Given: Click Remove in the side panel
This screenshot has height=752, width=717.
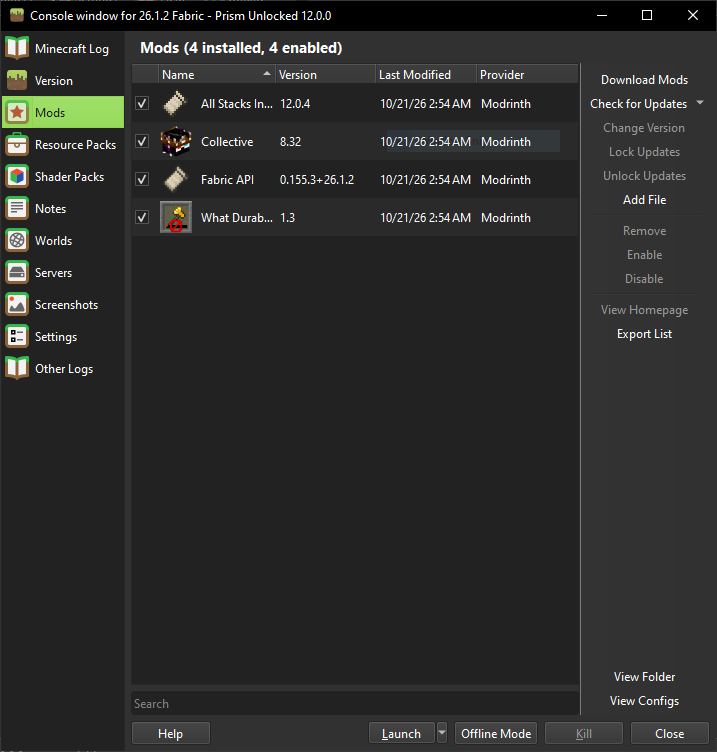Looking at the screenshot, I should (644, 231).
